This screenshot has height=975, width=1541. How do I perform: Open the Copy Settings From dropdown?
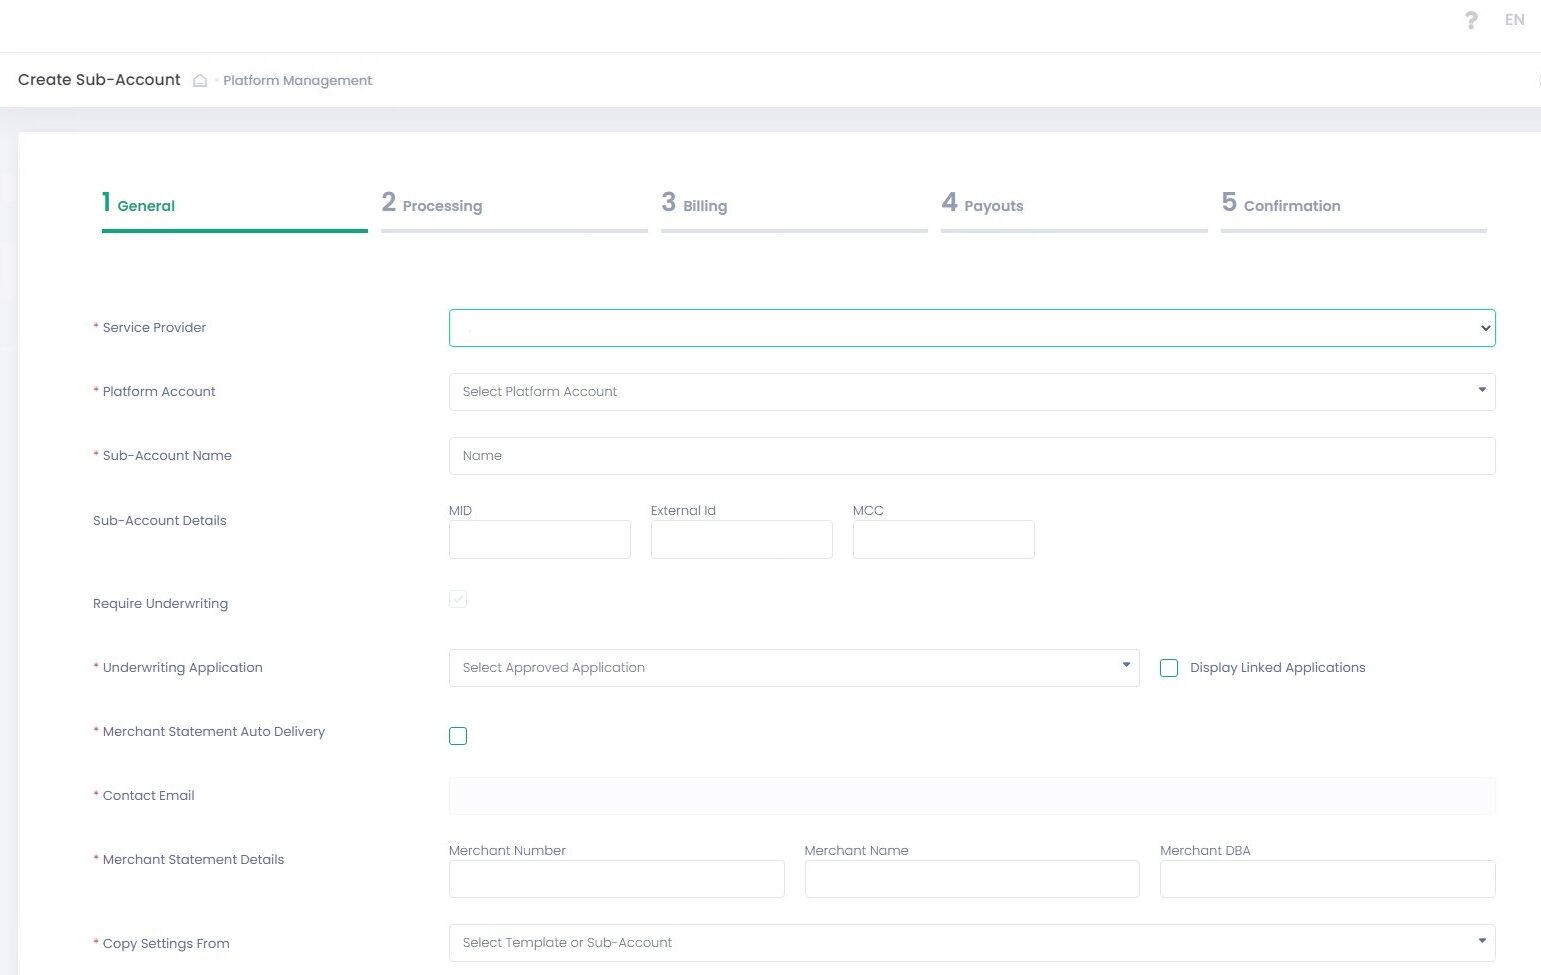click(x=971, y=943)
